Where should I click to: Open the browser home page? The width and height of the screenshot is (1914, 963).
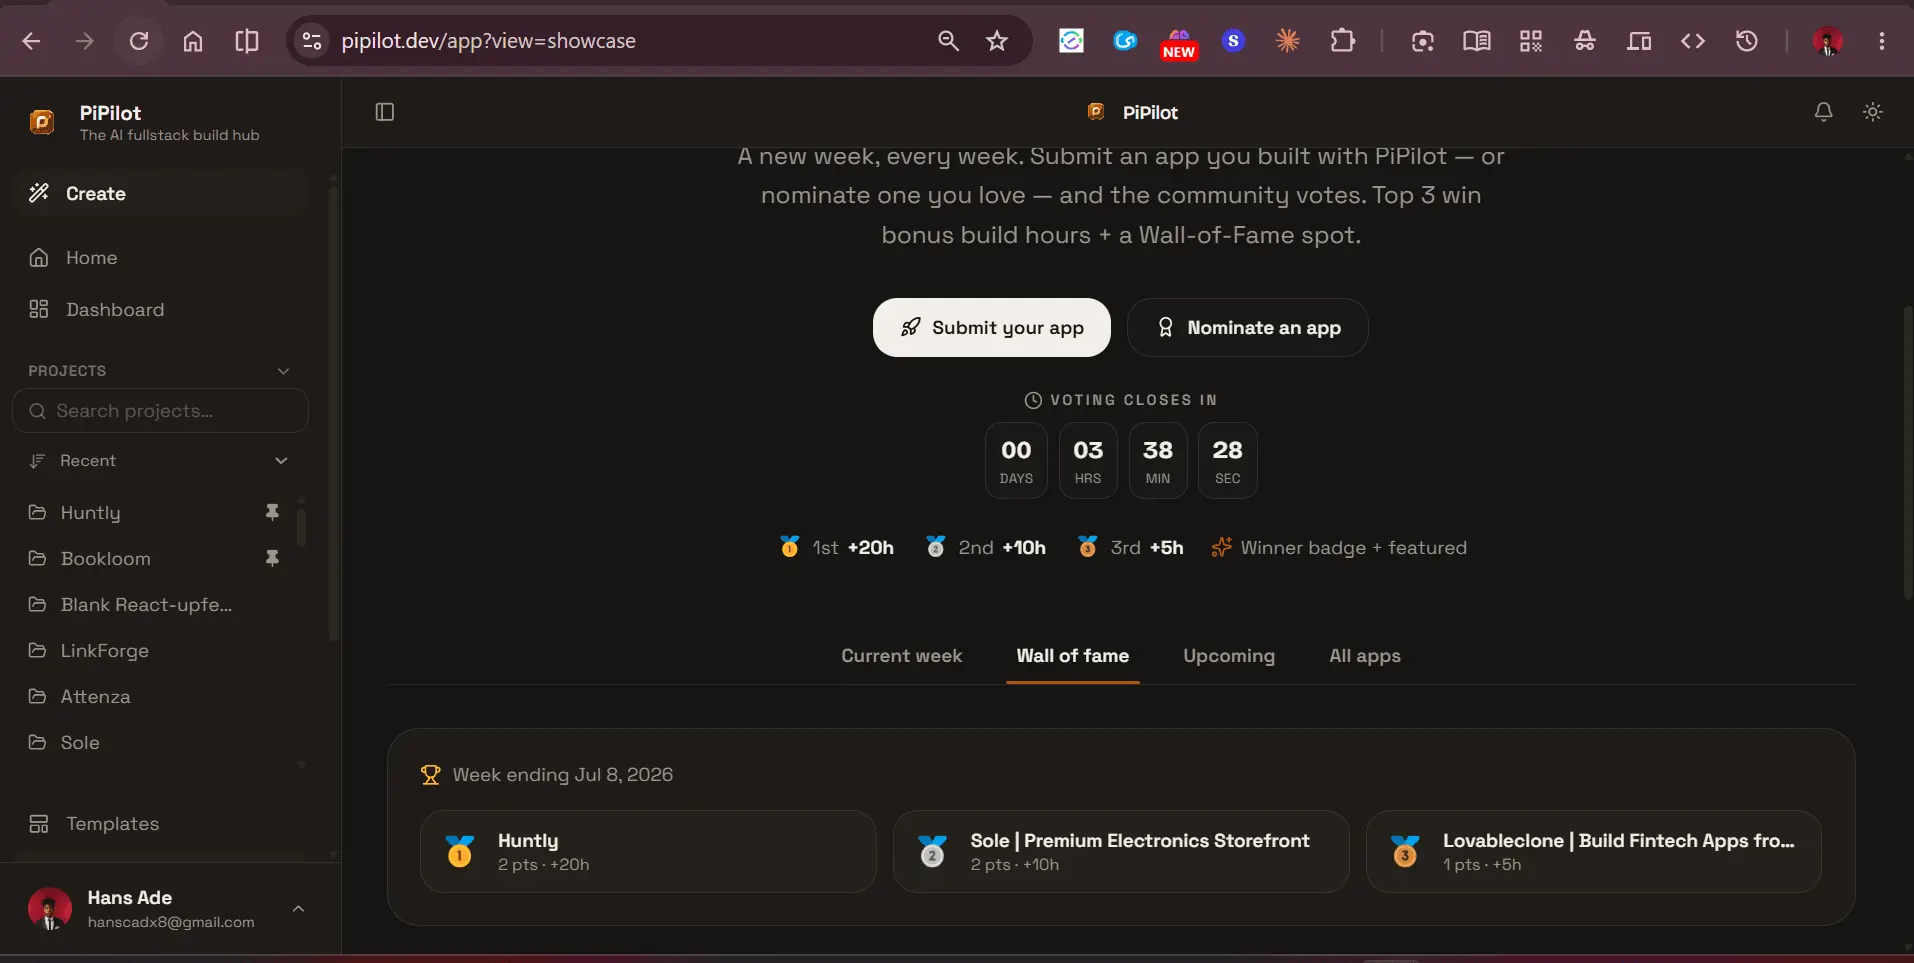point(193,41)
